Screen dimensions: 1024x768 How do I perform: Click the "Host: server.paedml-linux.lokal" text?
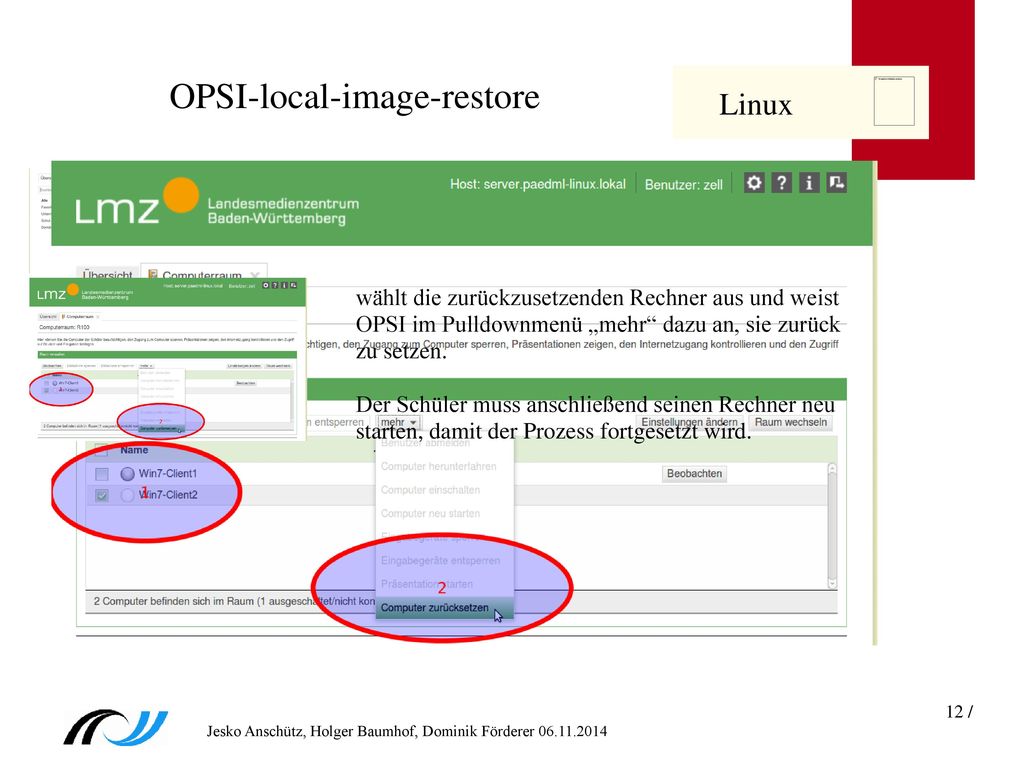point(537,184)
